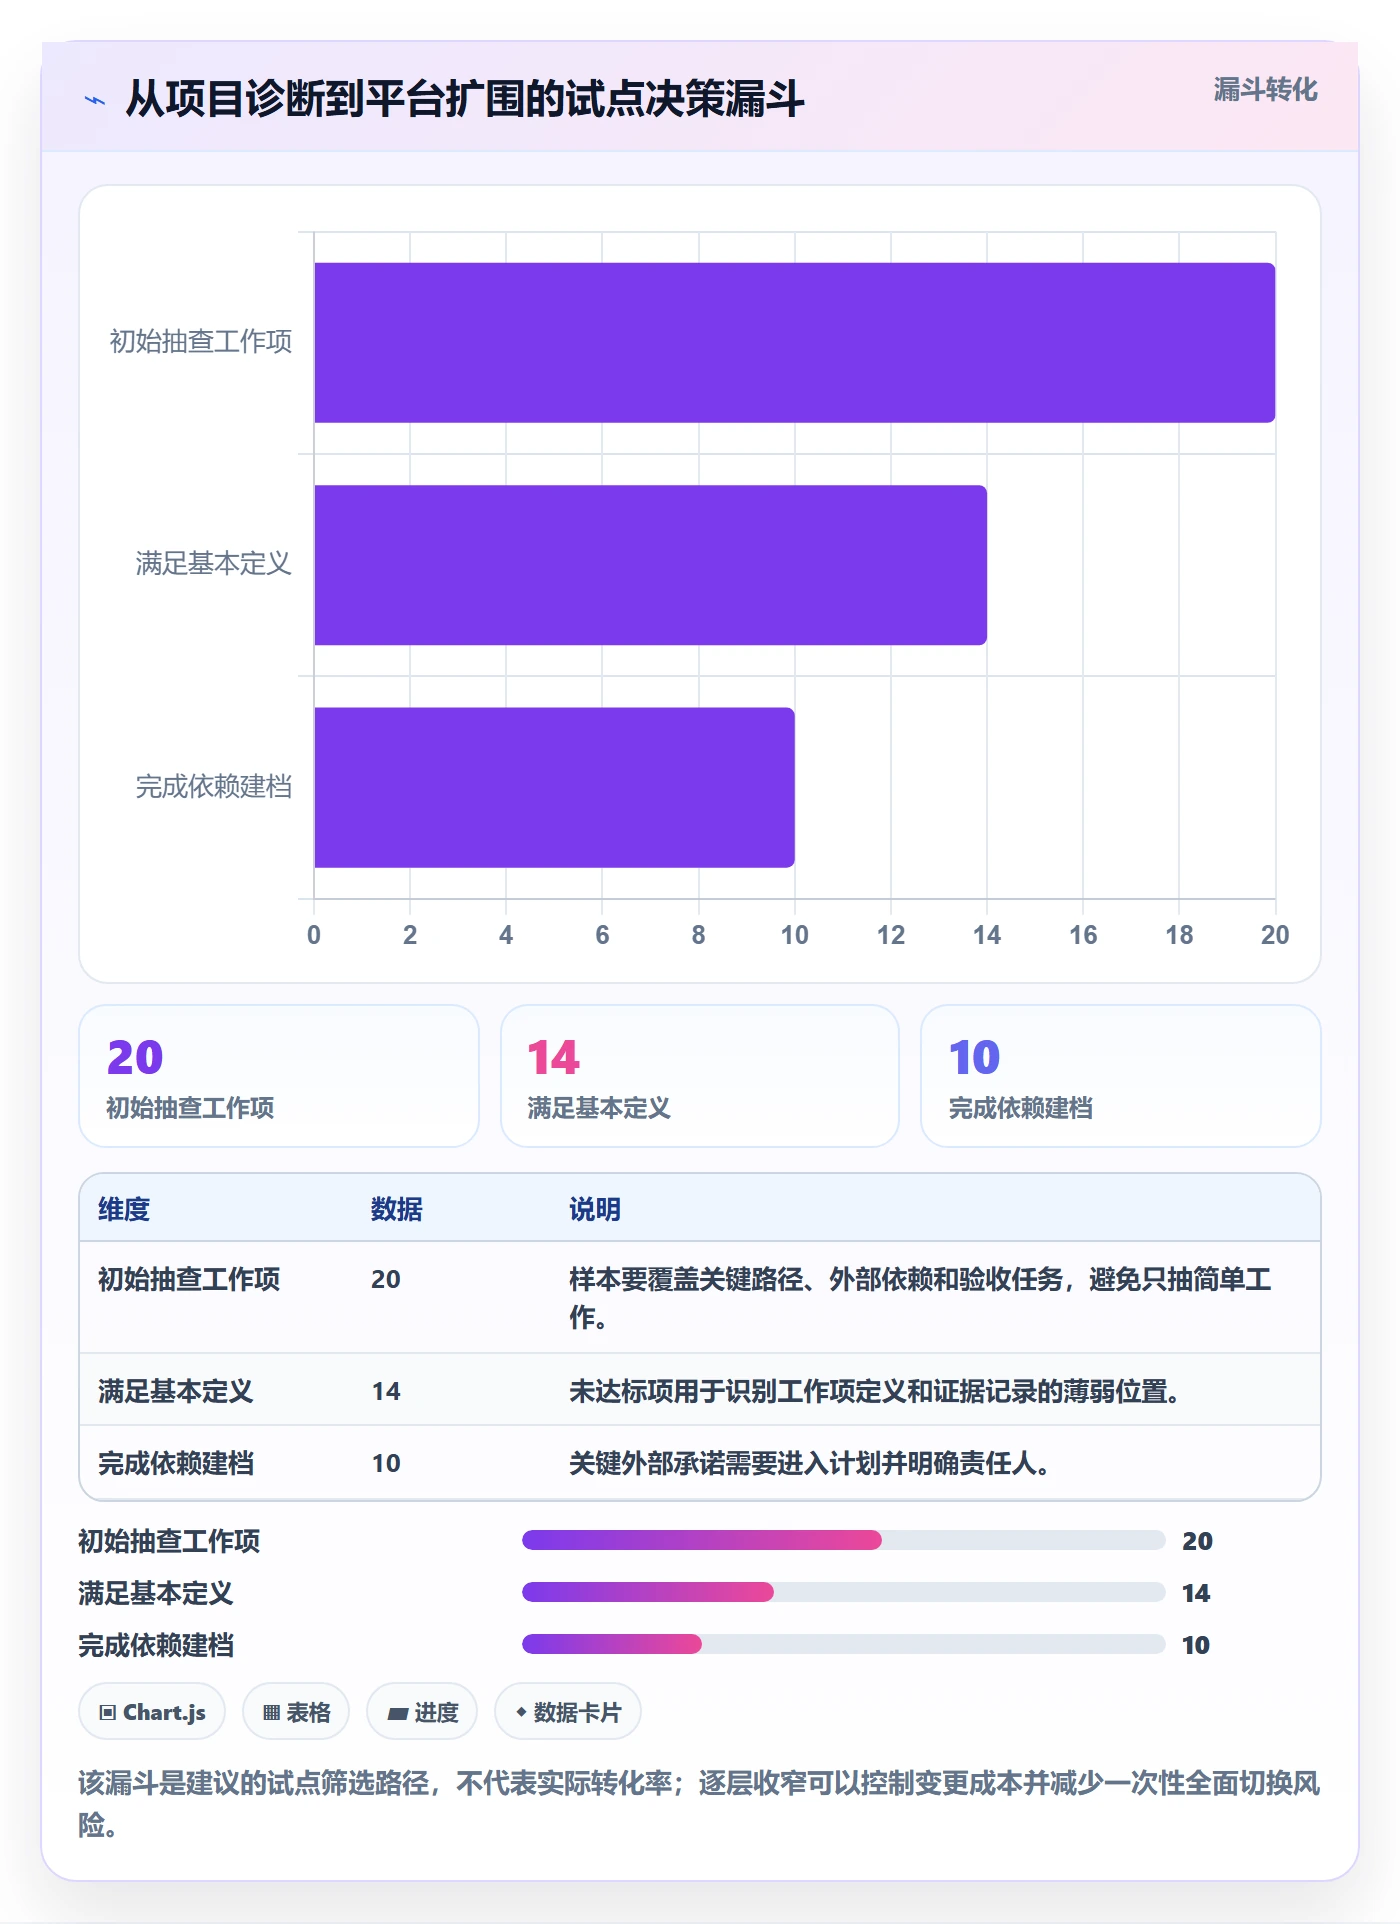
Task: Click the description starting 样本要覆盖关键路径
Action: pyautogui.click(x=920, y=1298)
